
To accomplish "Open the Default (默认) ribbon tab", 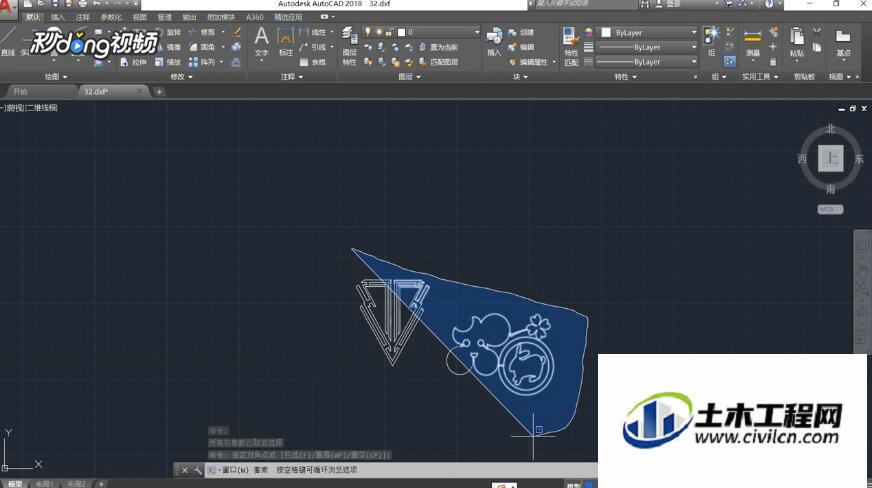I will (33, 17).
